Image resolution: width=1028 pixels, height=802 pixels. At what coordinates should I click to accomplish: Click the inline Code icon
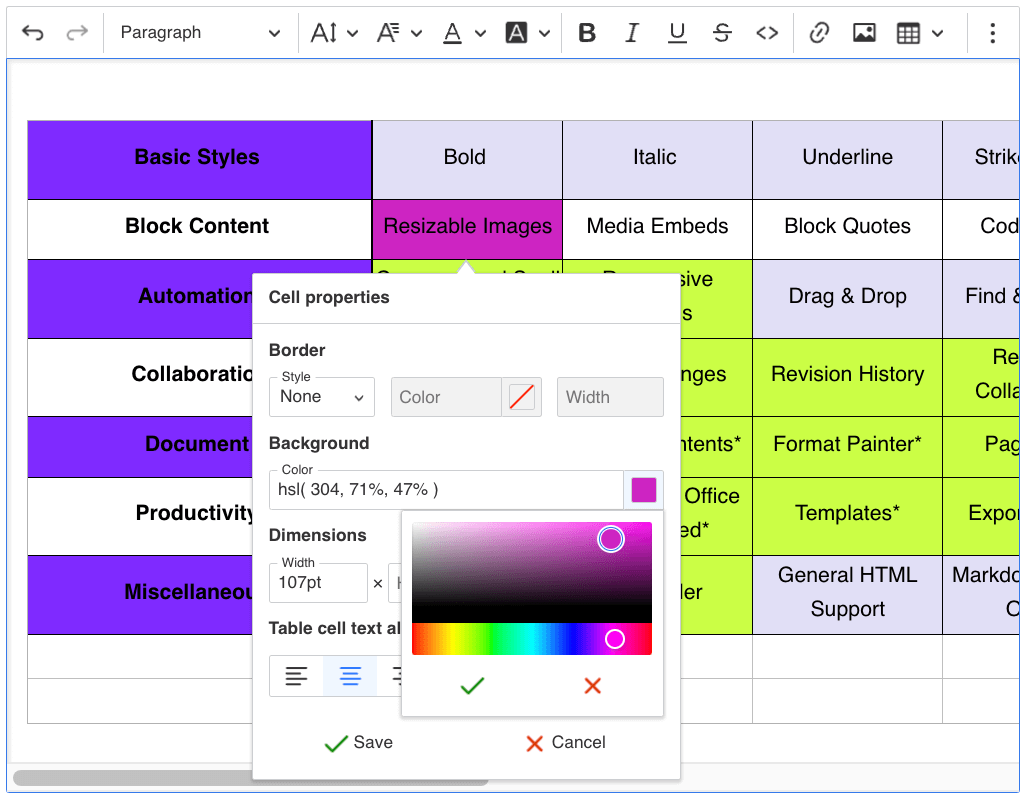pyautogui.click(x=767, y=33)
